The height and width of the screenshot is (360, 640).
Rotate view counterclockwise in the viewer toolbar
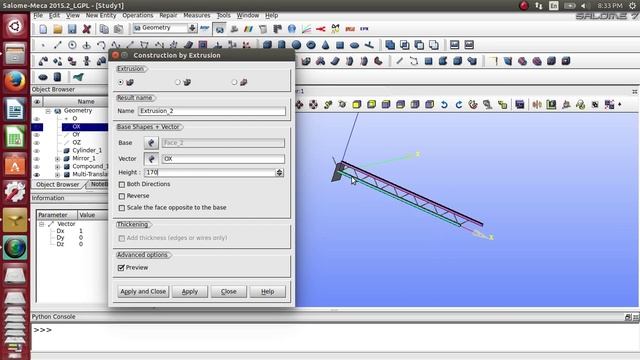click(x=444, y=105)
